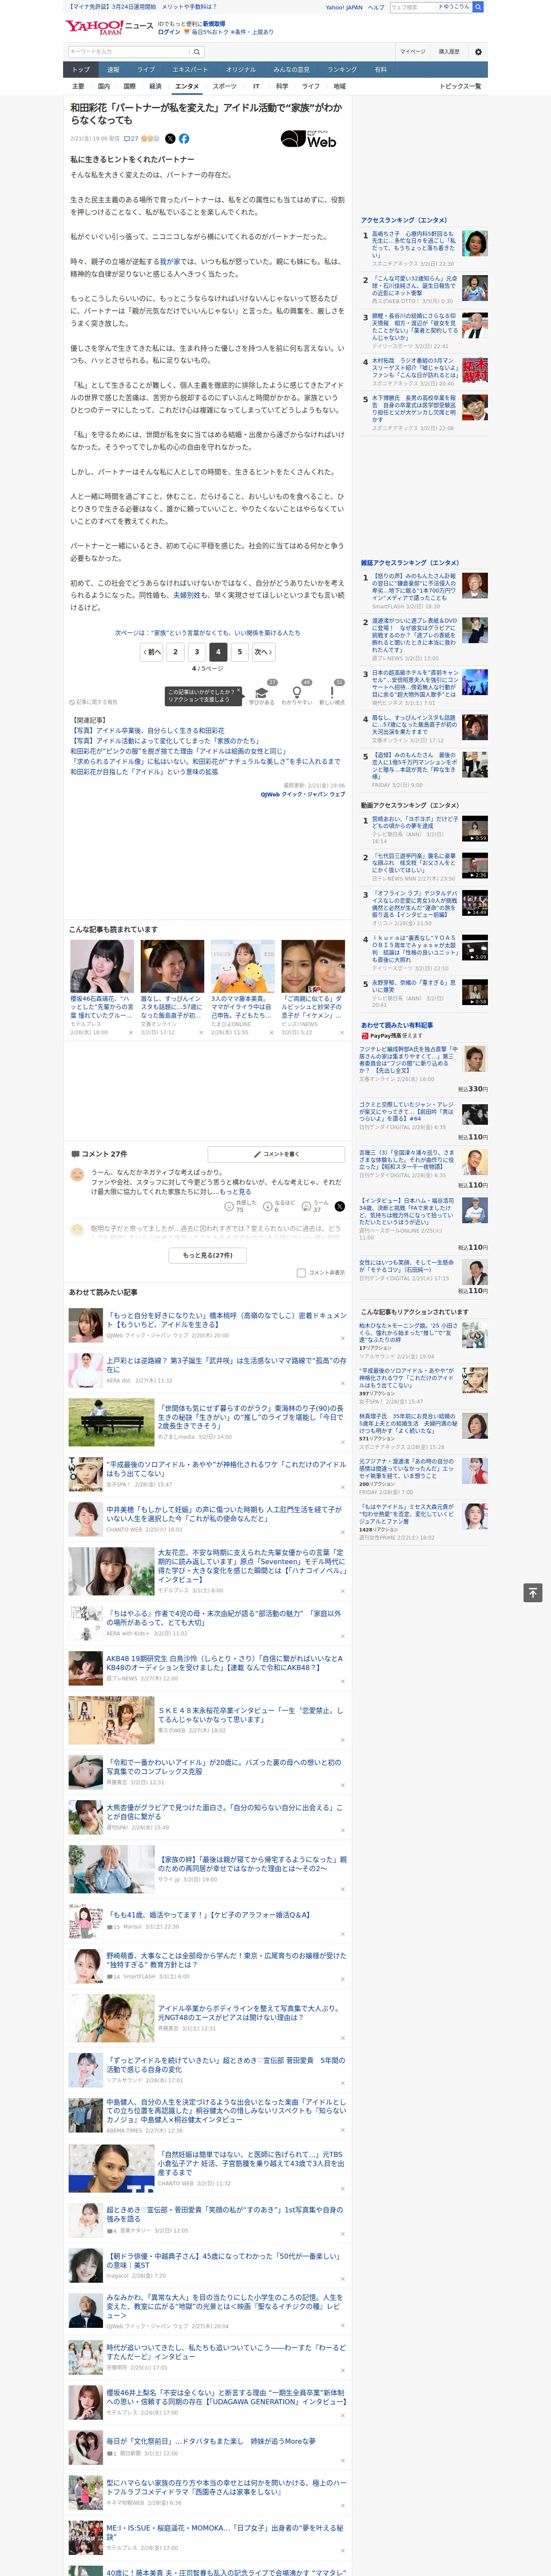Close the reaction tooltip popup
The image size is (551, 2576).
coord(238,691)
